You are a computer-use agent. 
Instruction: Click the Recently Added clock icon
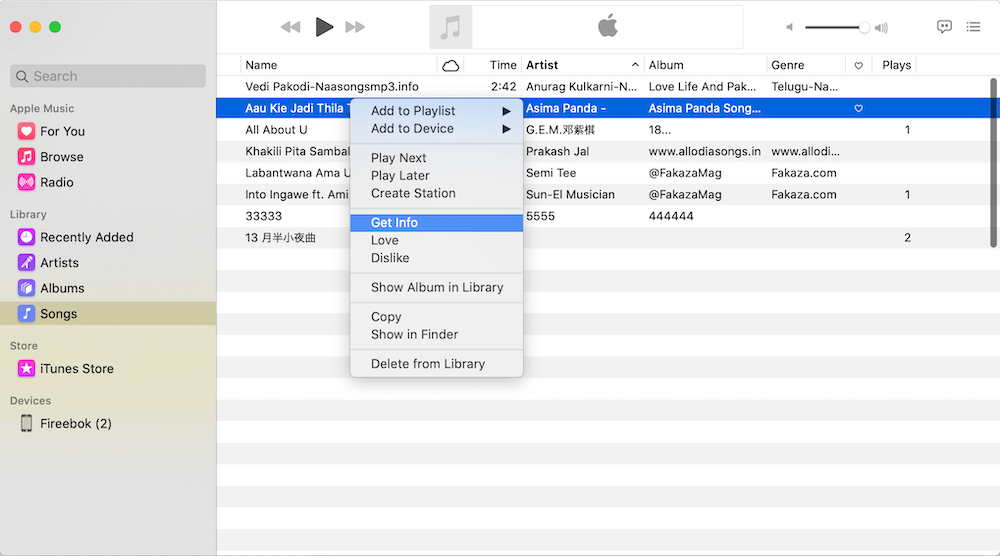[26, 237]
